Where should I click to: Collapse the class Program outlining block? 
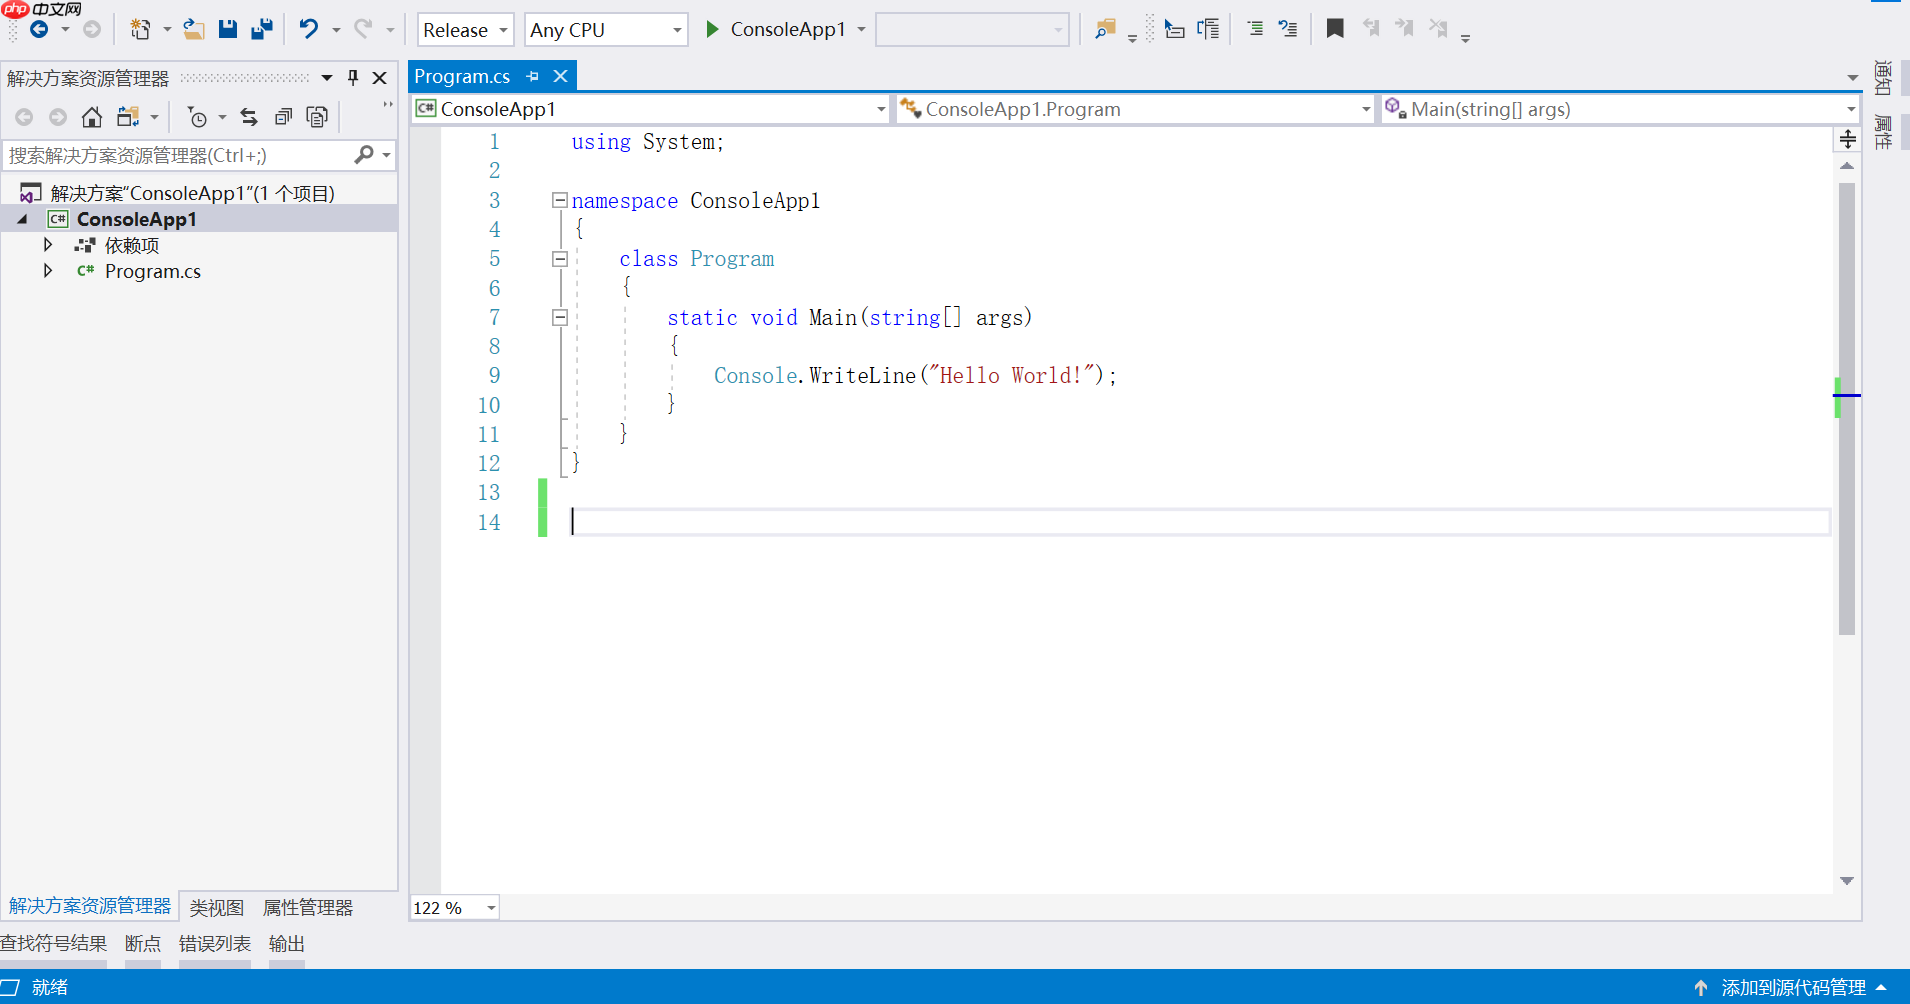(x=560, y=259)
